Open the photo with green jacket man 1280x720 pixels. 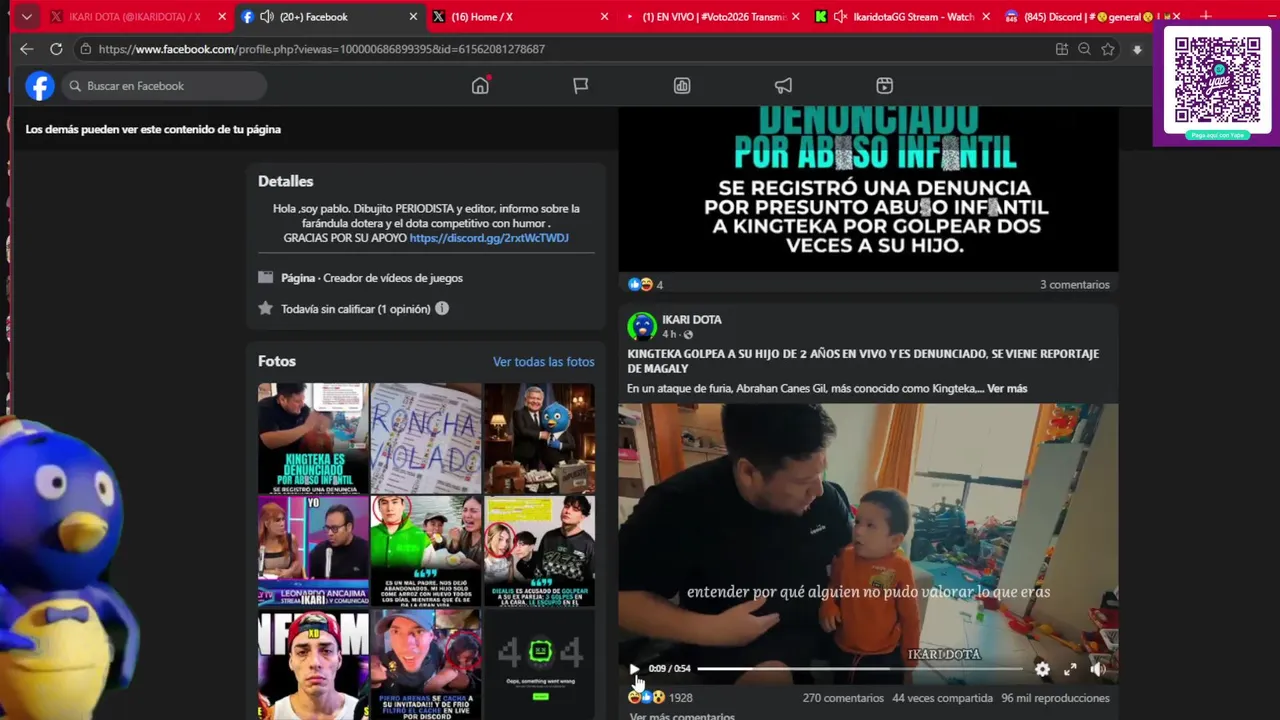pos(426,551)
